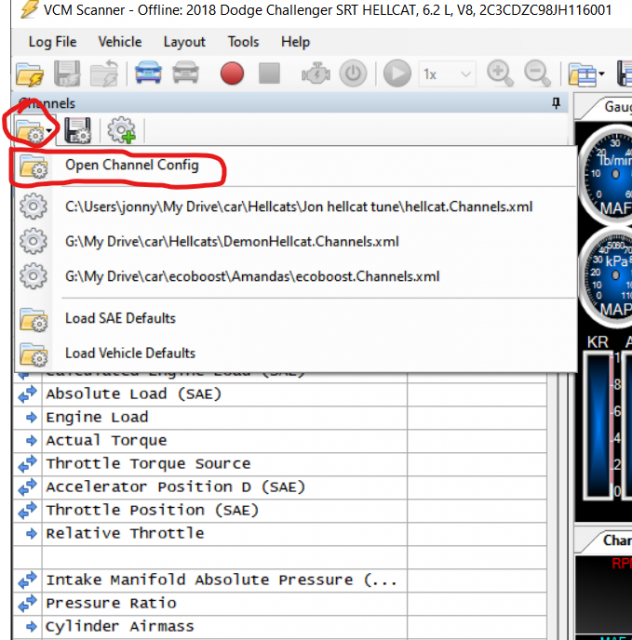Open the Vehicle menu

(x=119, y=42)
